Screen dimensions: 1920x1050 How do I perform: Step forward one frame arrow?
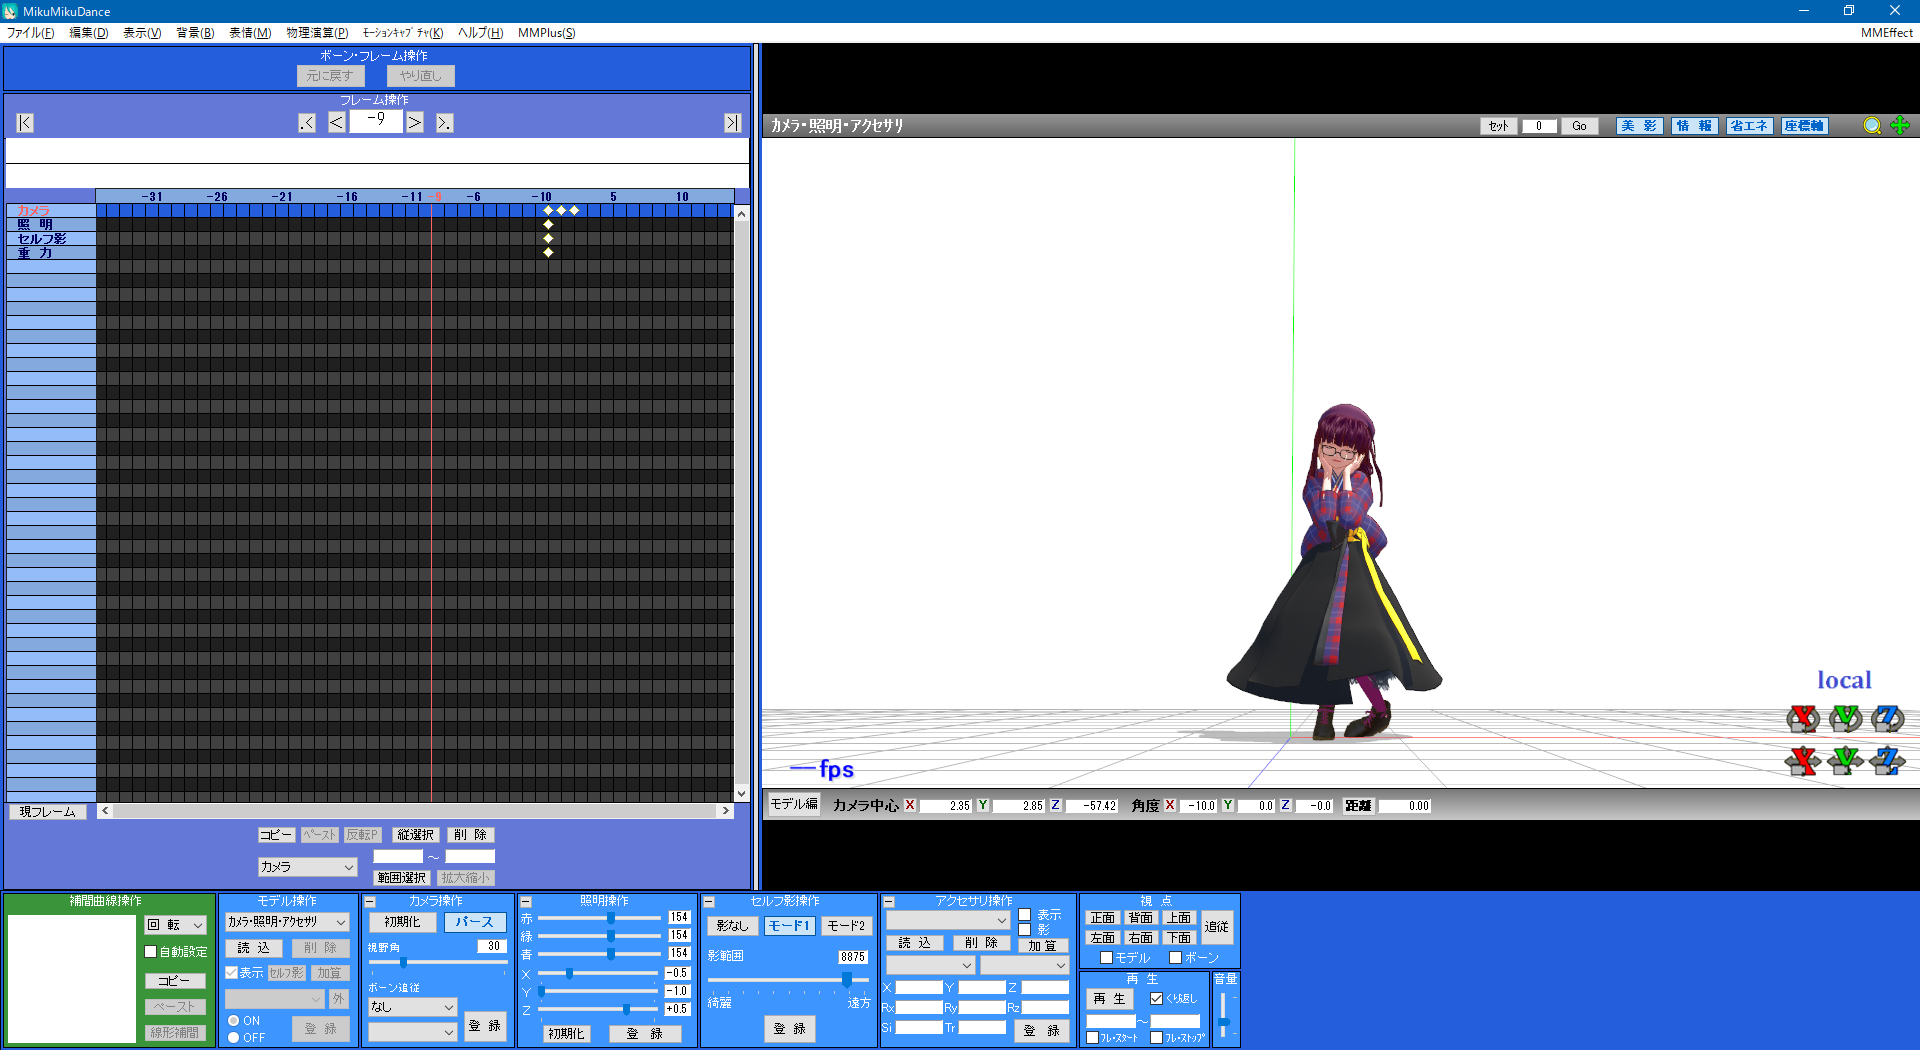click(414, 122)
